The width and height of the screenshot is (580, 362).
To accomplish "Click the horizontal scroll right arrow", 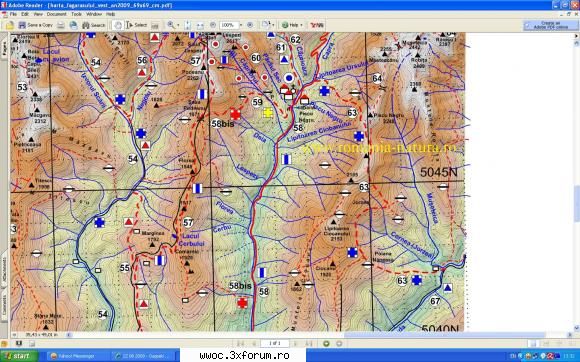I will click(x=570, y=335).
